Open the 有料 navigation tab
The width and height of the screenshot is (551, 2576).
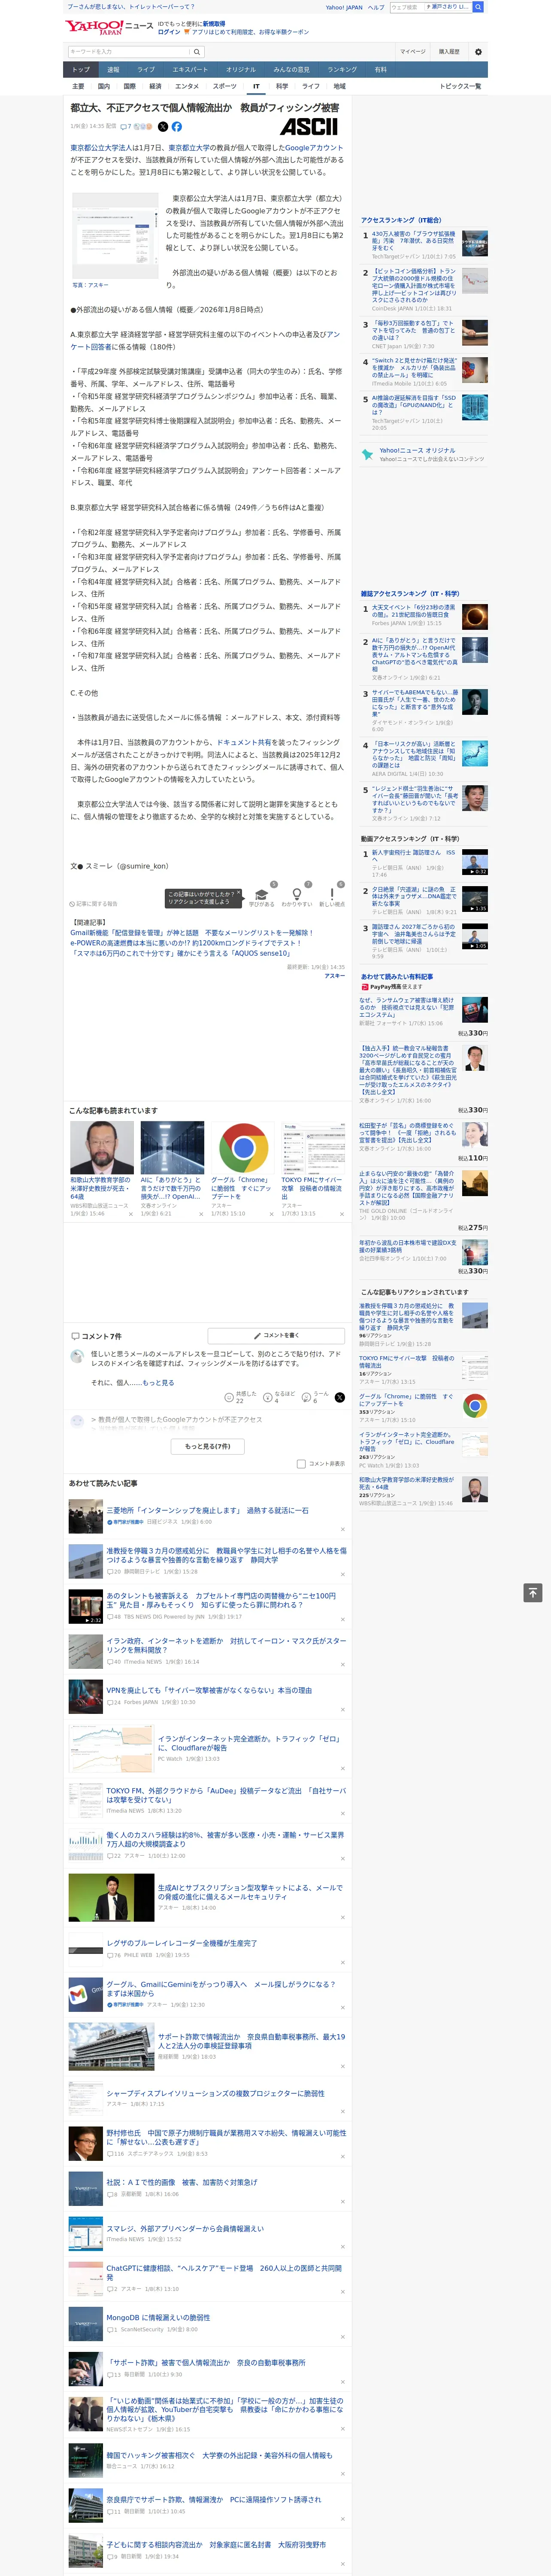click(380, 70)
